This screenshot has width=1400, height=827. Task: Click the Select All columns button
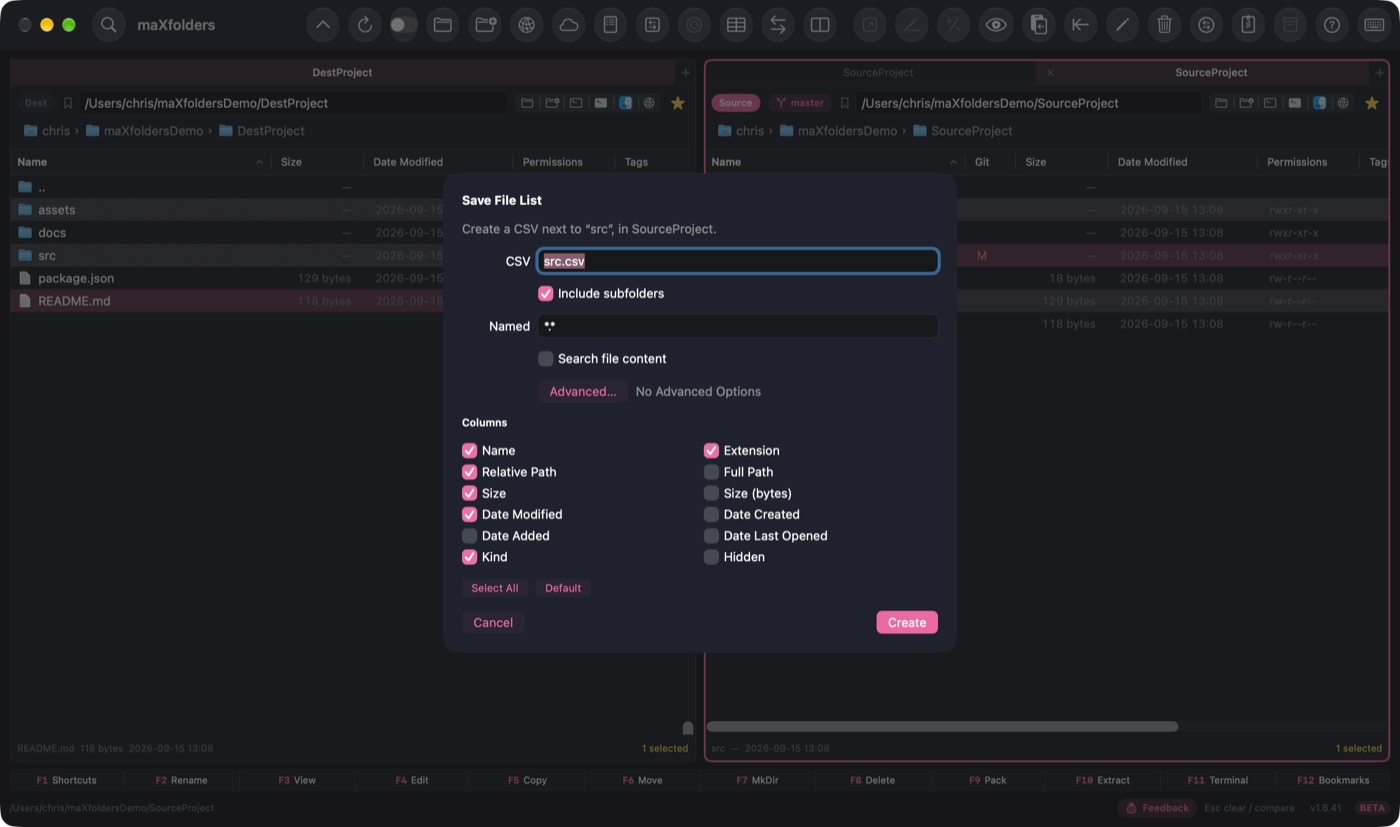click(495, 588)
